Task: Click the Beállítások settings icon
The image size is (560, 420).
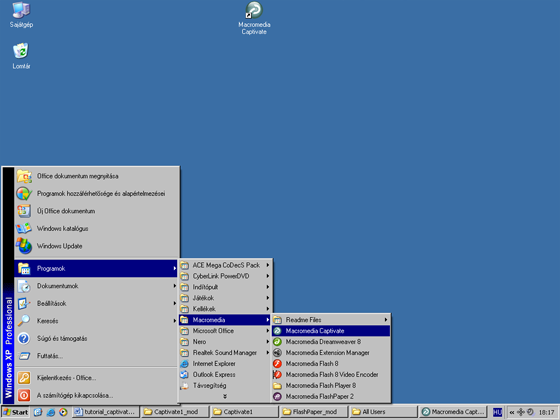Action: click(x=24, y=304)
